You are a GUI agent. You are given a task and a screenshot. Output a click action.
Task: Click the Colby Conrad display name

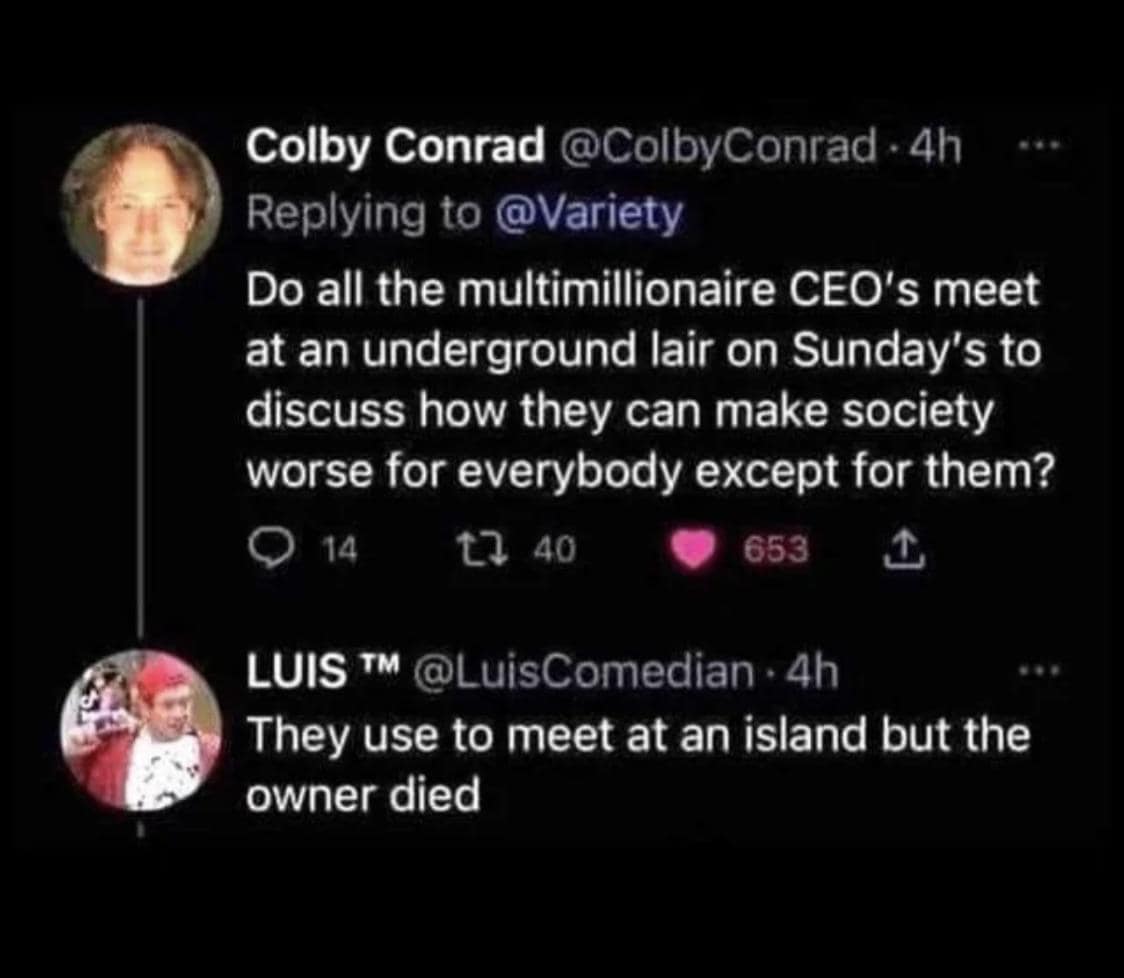point(393,148)
